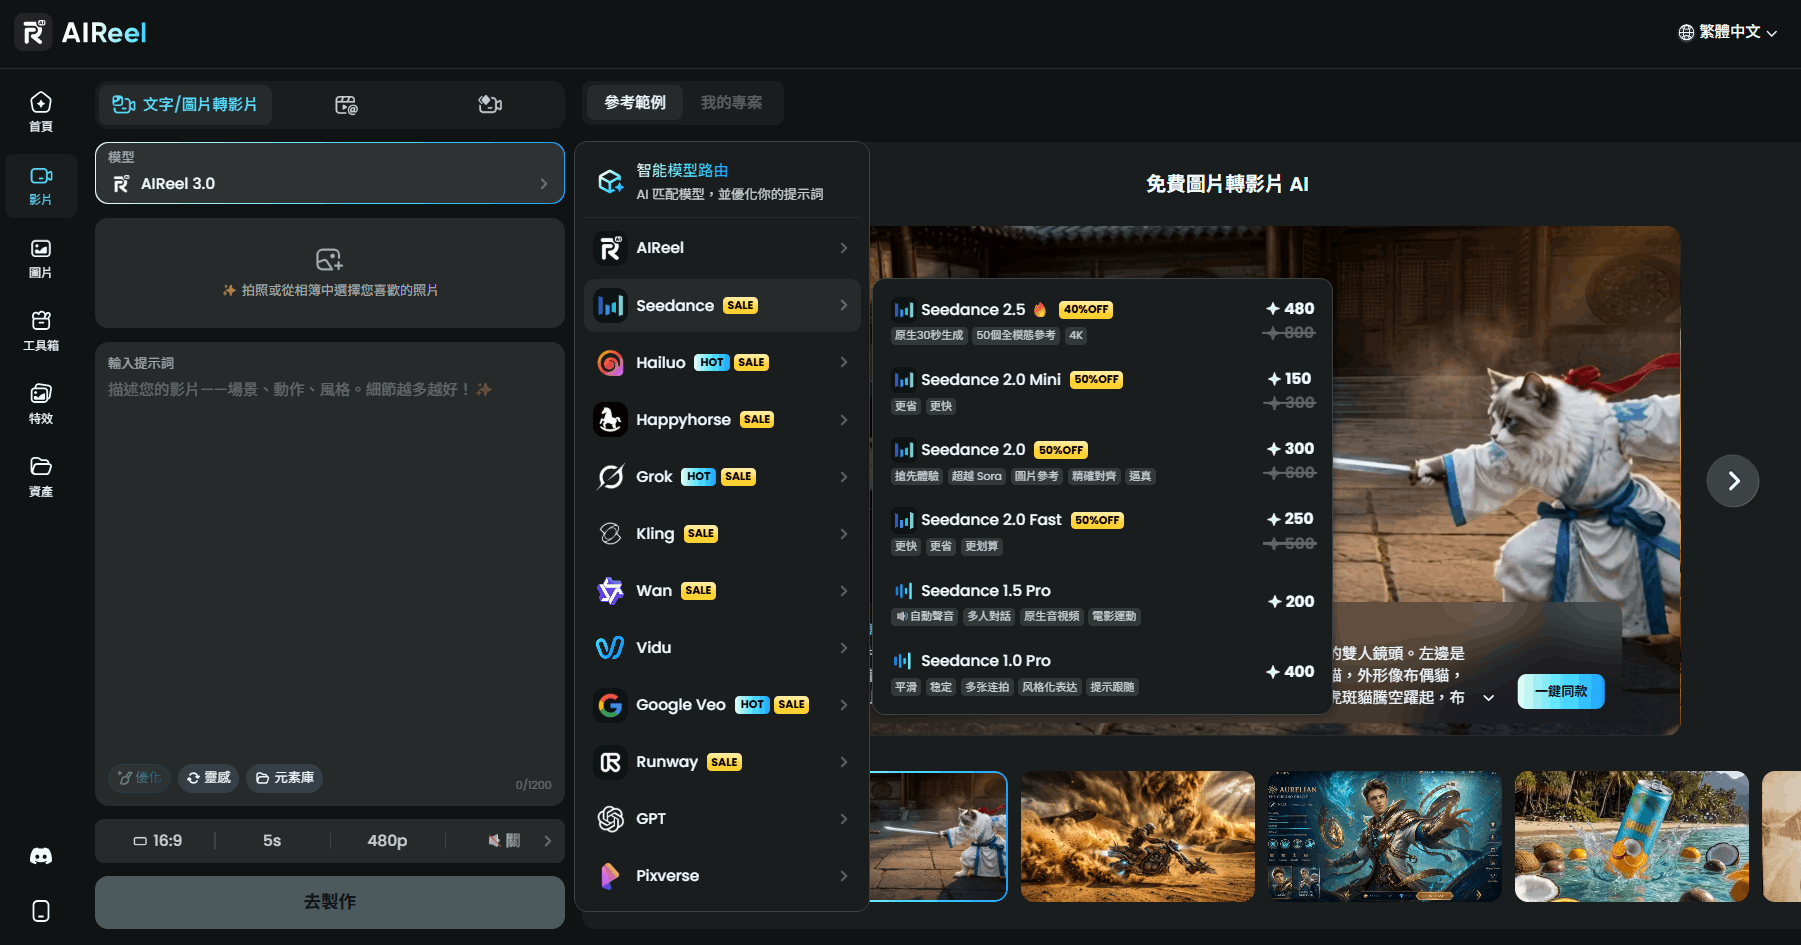Select 智能模型路由 smart routing option
This screenshot has width=1801, height=945.
coord(722,181)
